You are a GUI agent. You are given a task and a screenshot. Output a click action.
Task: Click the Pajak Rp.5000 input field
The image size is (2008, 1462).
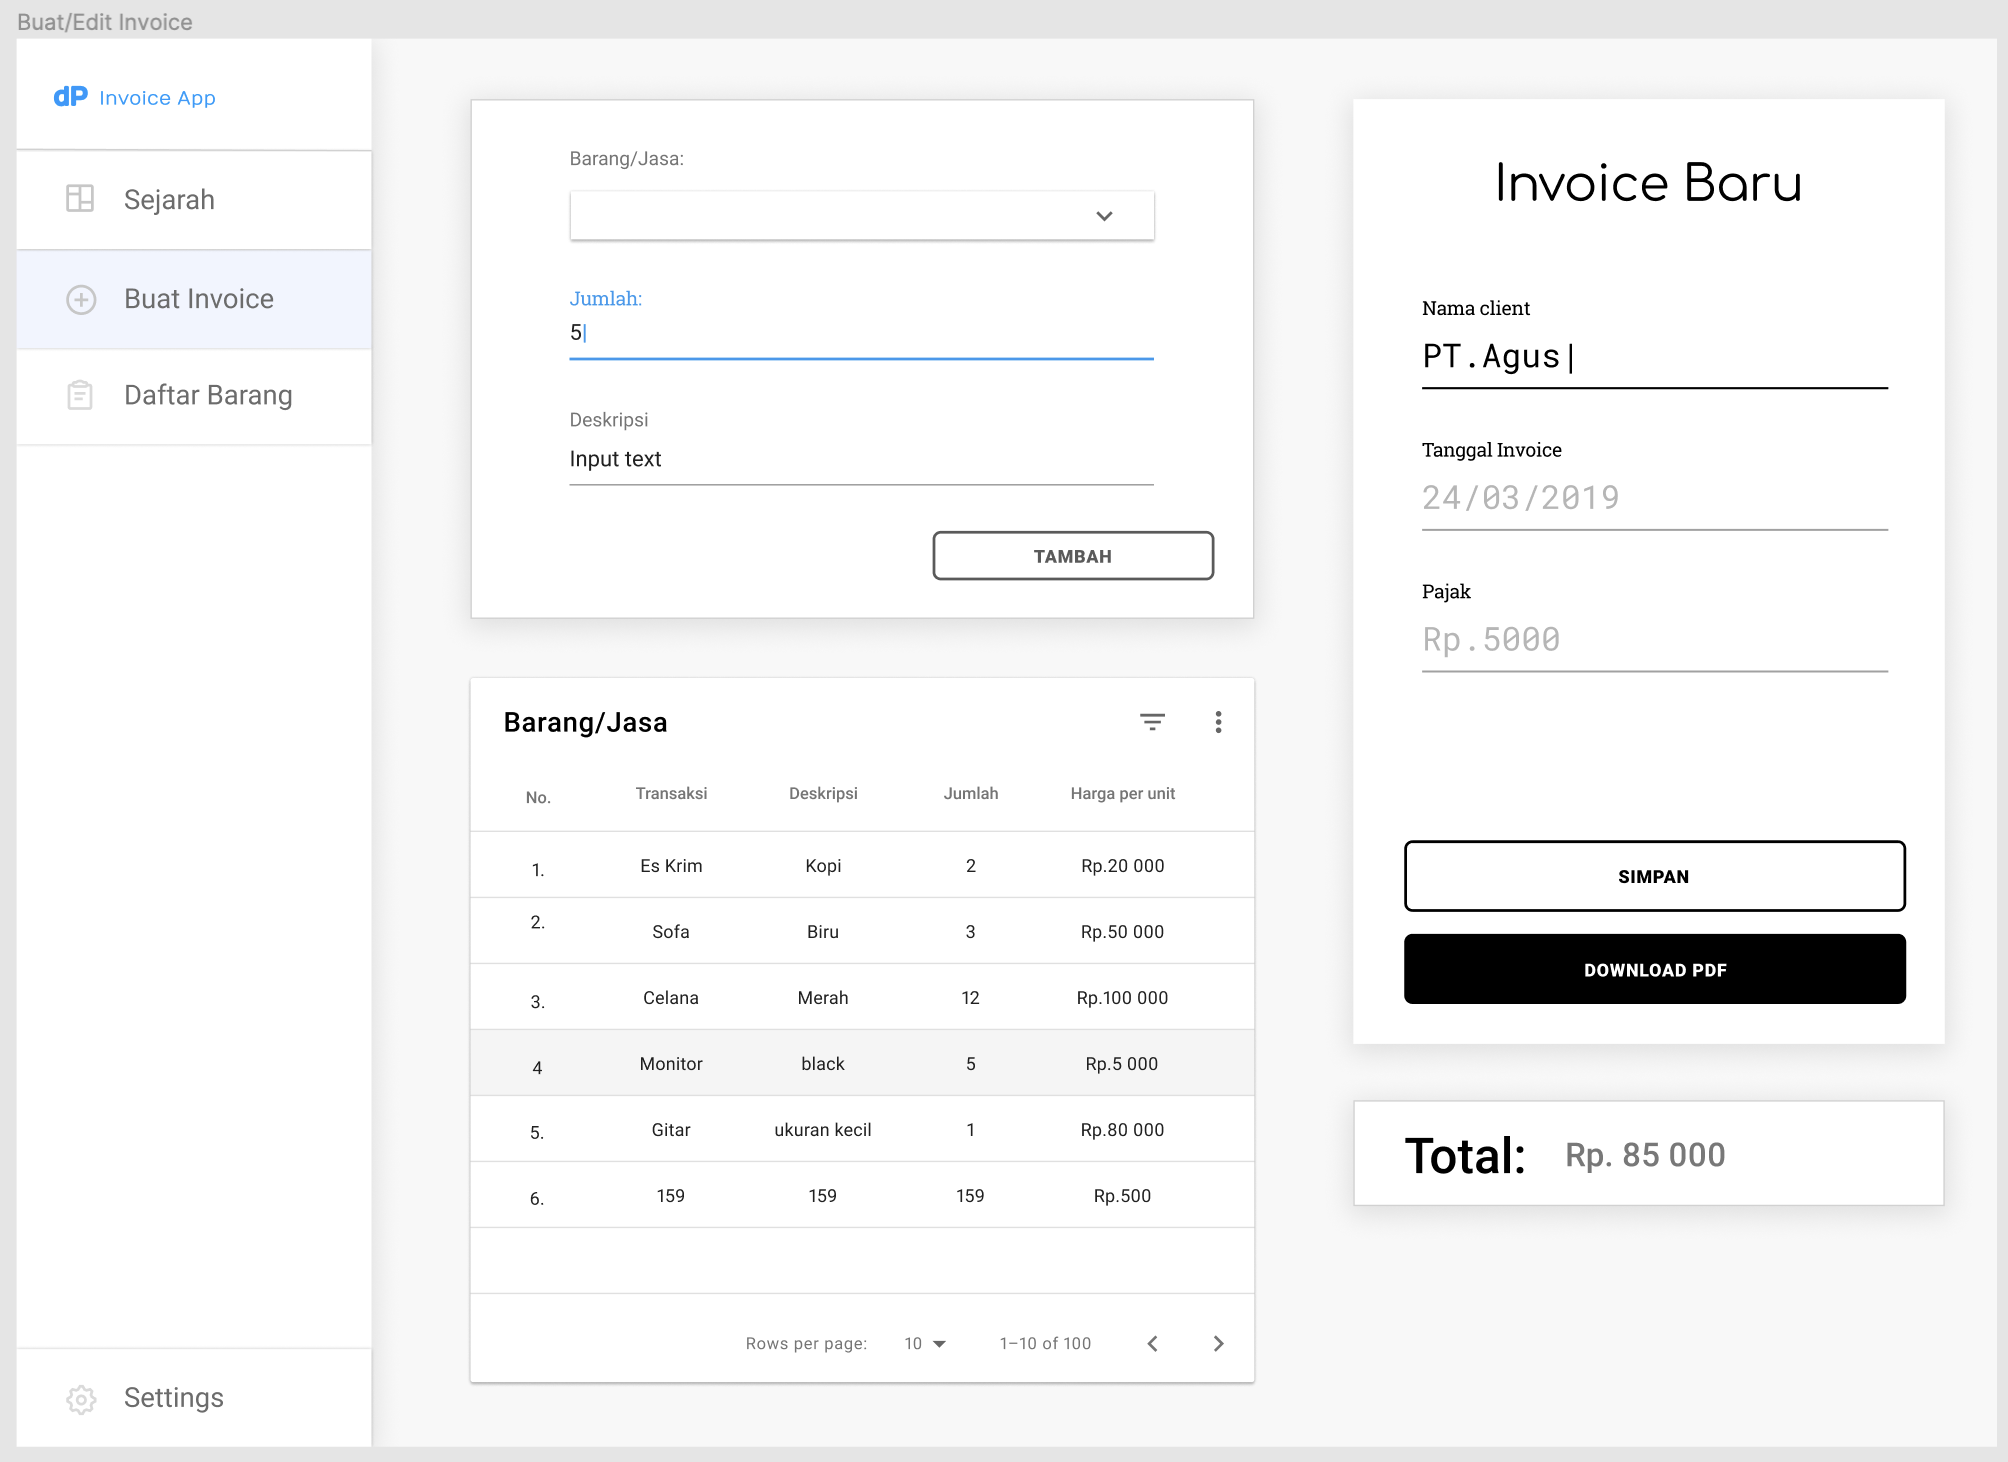1651,639
